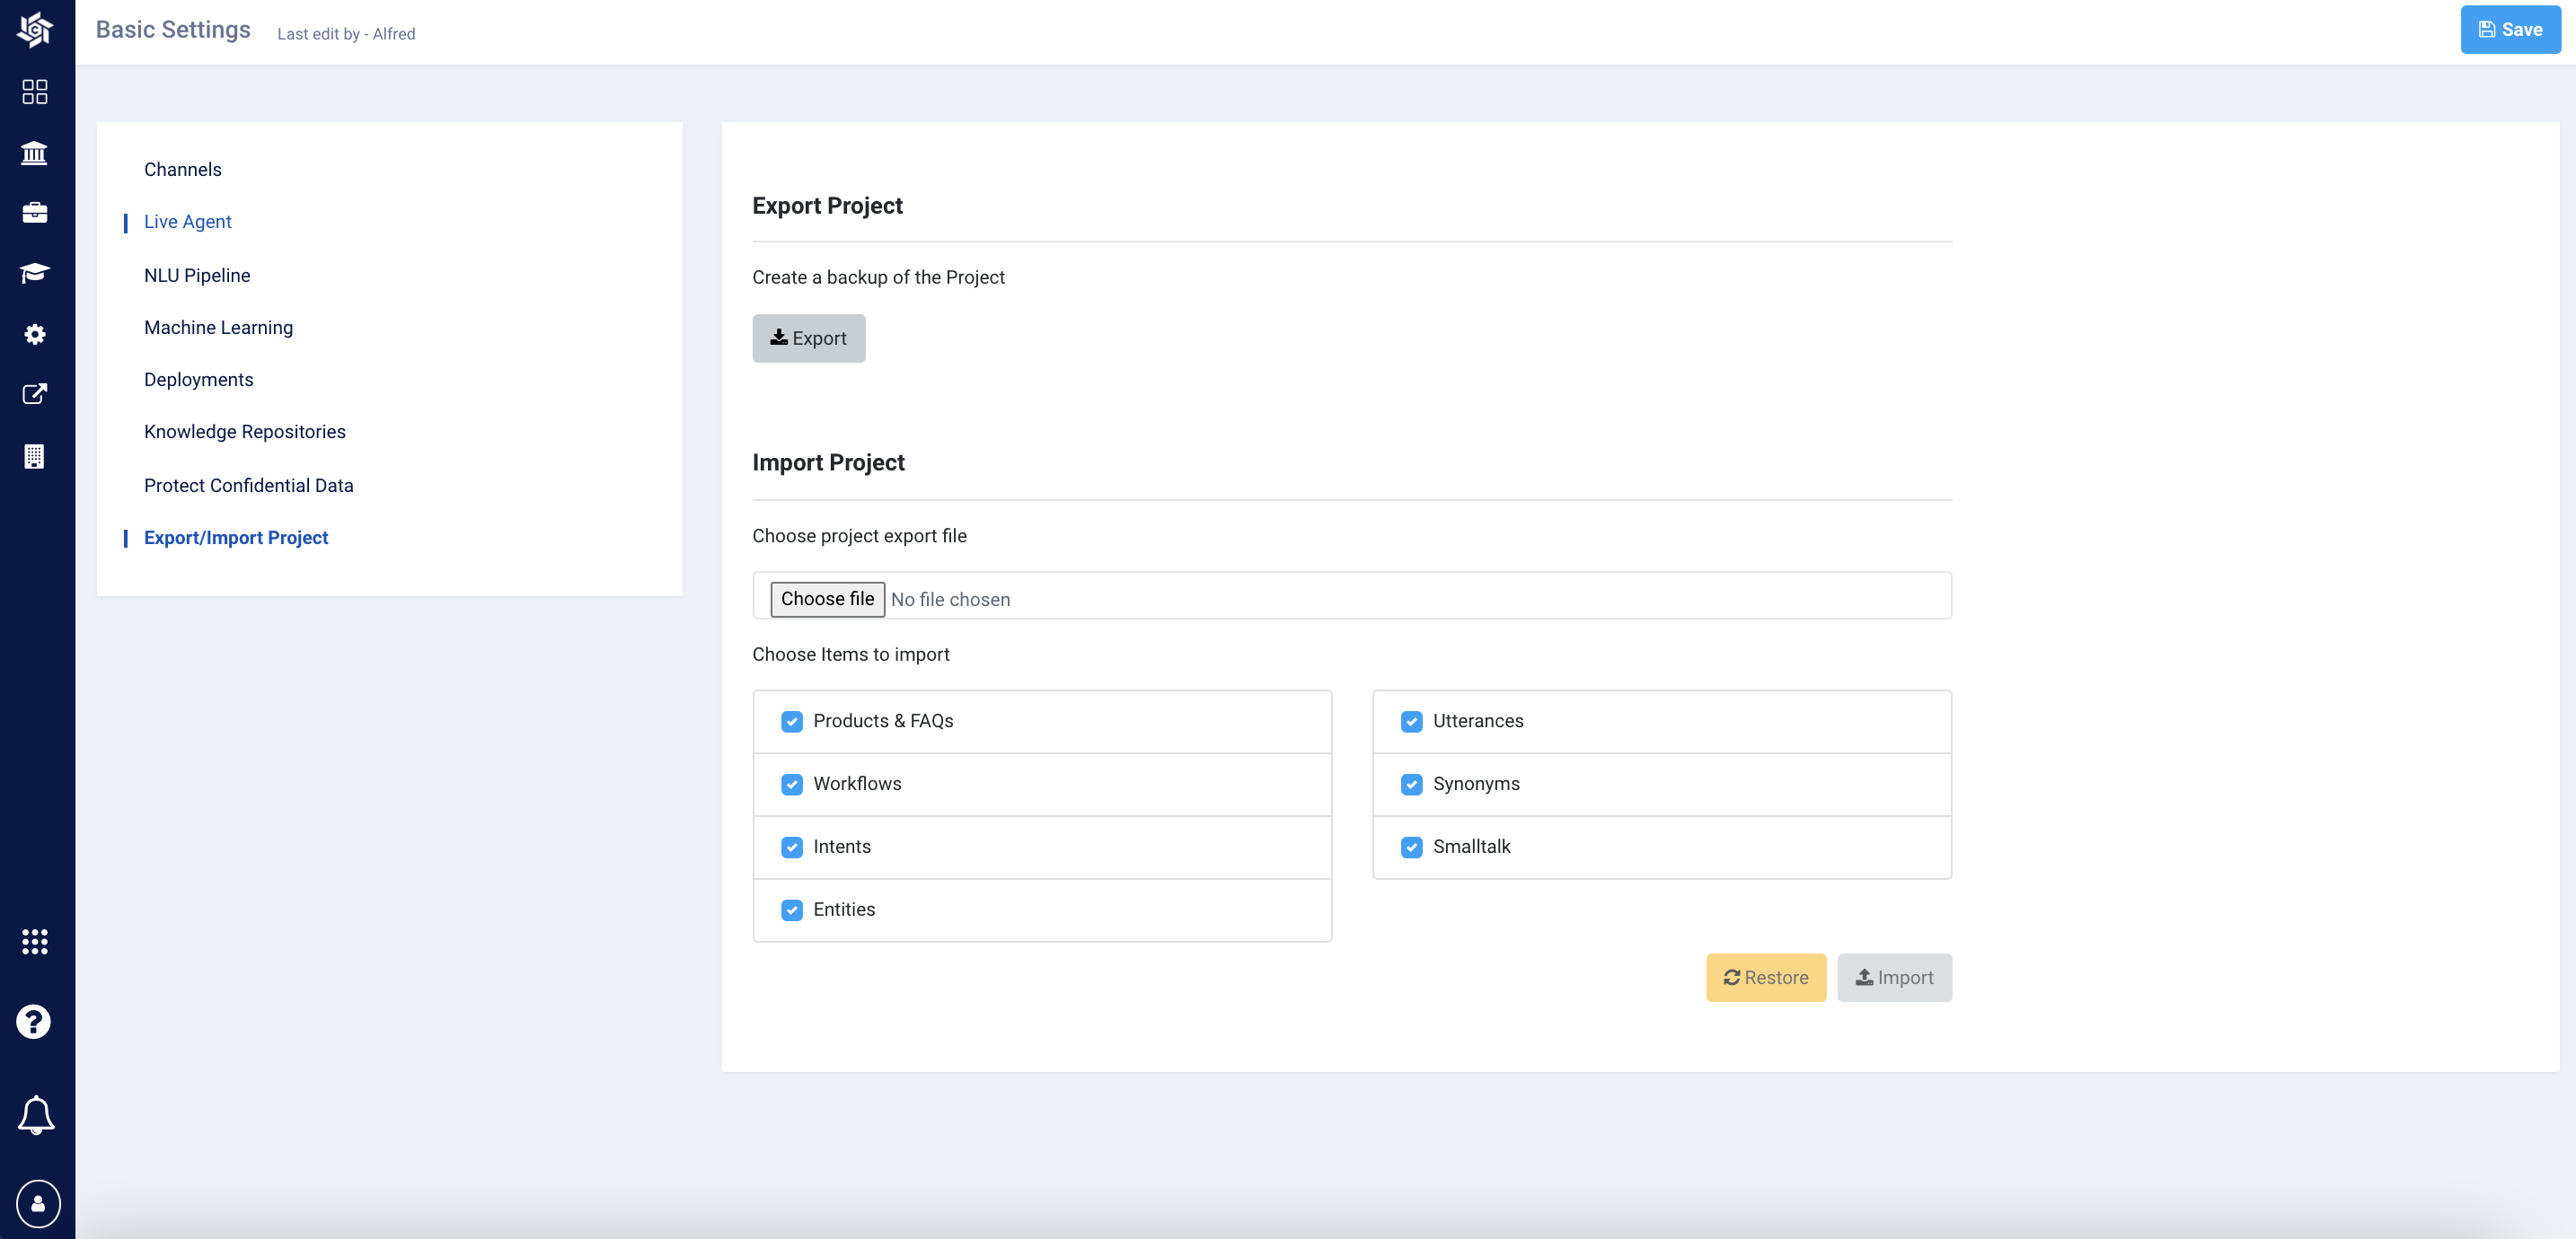Image resolution: width=2576 pixels, height=1239 pixels.
Task: Open the dashboard grid icon in sidebar
Action: coord(35,92)
